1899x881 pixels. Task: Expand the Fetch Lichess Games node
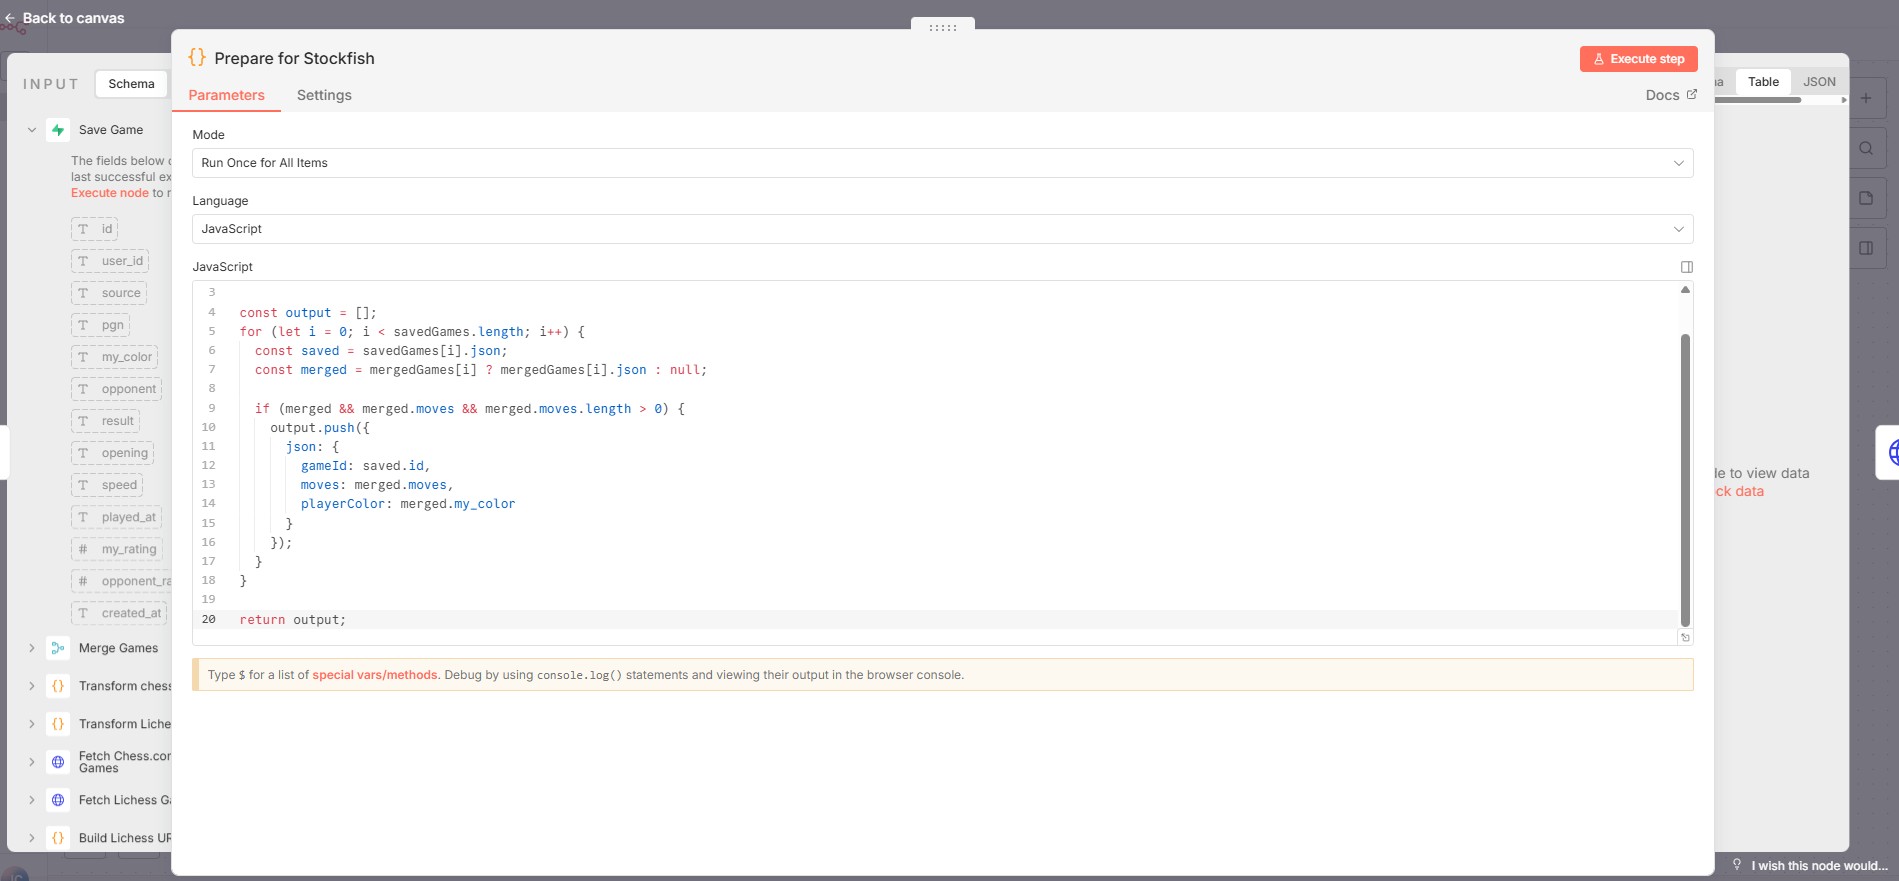[x=32, y=800]
